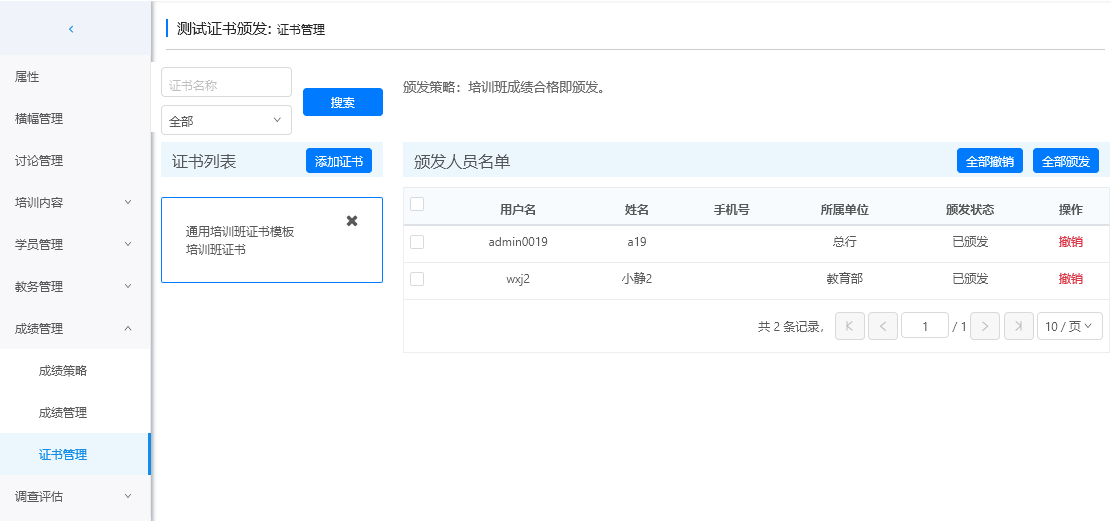The width and height of the screenshot is (1111, 521).
Task: Remove the certificate template with X icon
Action: point(352,221)
